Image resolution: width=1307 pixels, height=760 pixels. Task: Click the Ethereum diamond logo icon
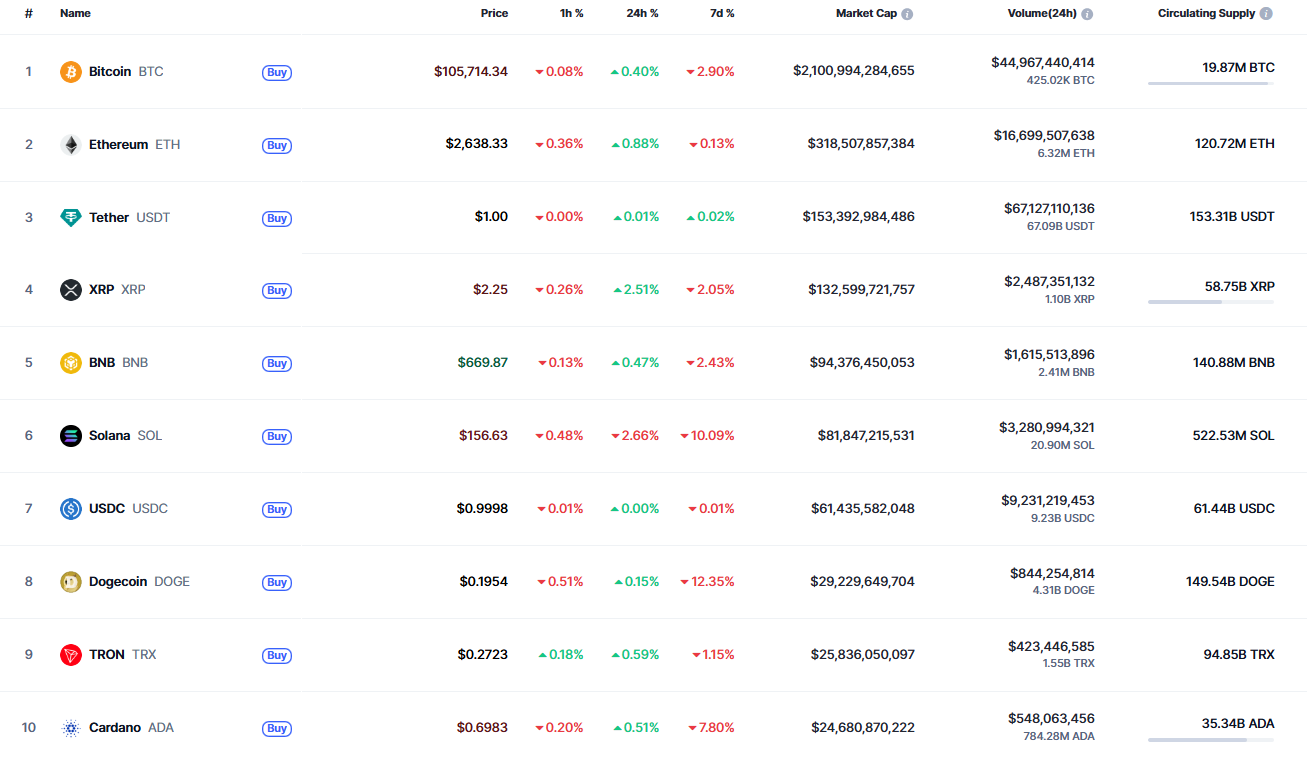pyautogui.click(x=70, y=145)
